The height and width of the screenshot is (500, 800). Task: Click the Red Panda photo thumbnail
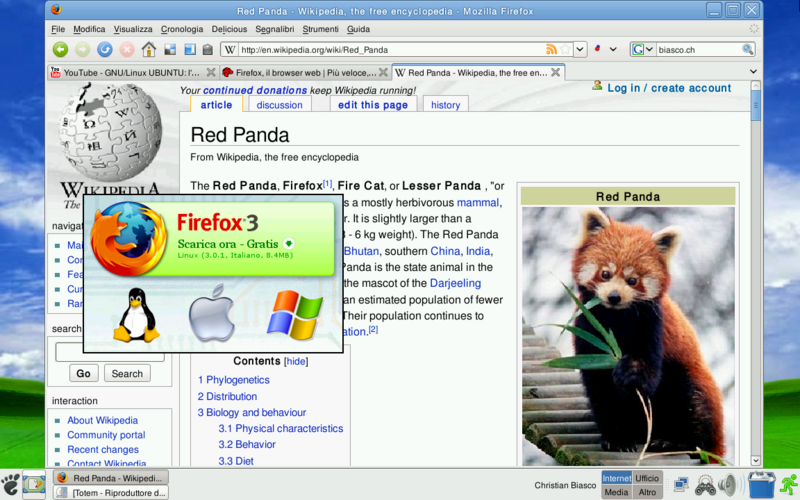[x=628, y=336]
